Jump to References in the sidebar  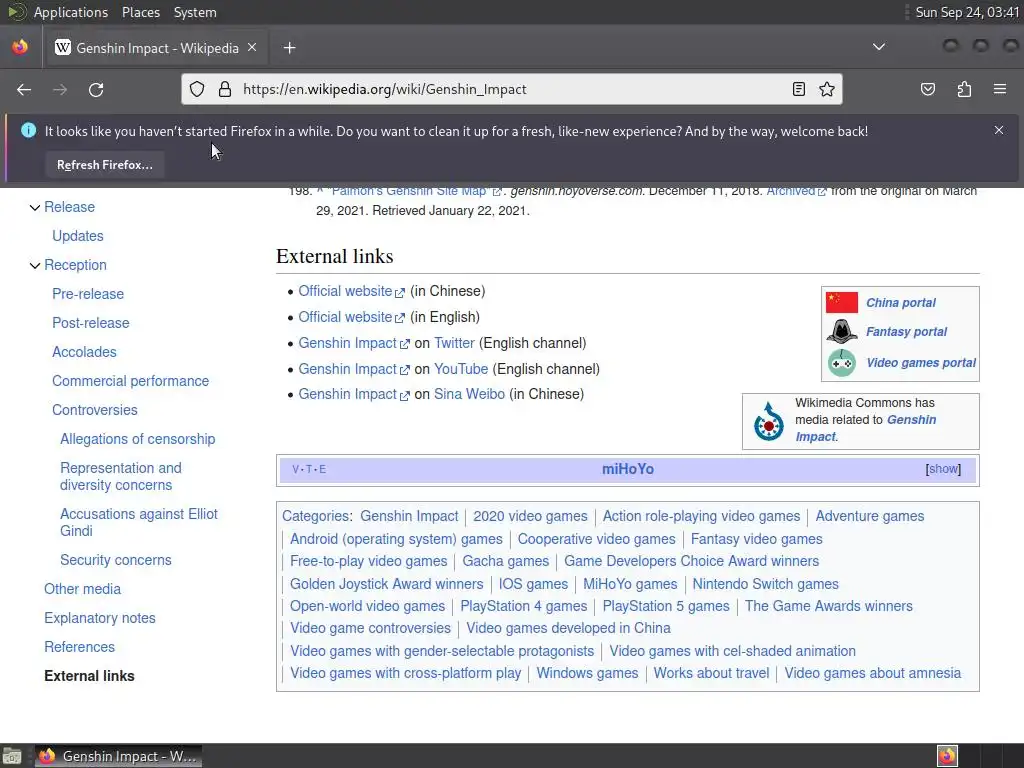click(80, 647)
